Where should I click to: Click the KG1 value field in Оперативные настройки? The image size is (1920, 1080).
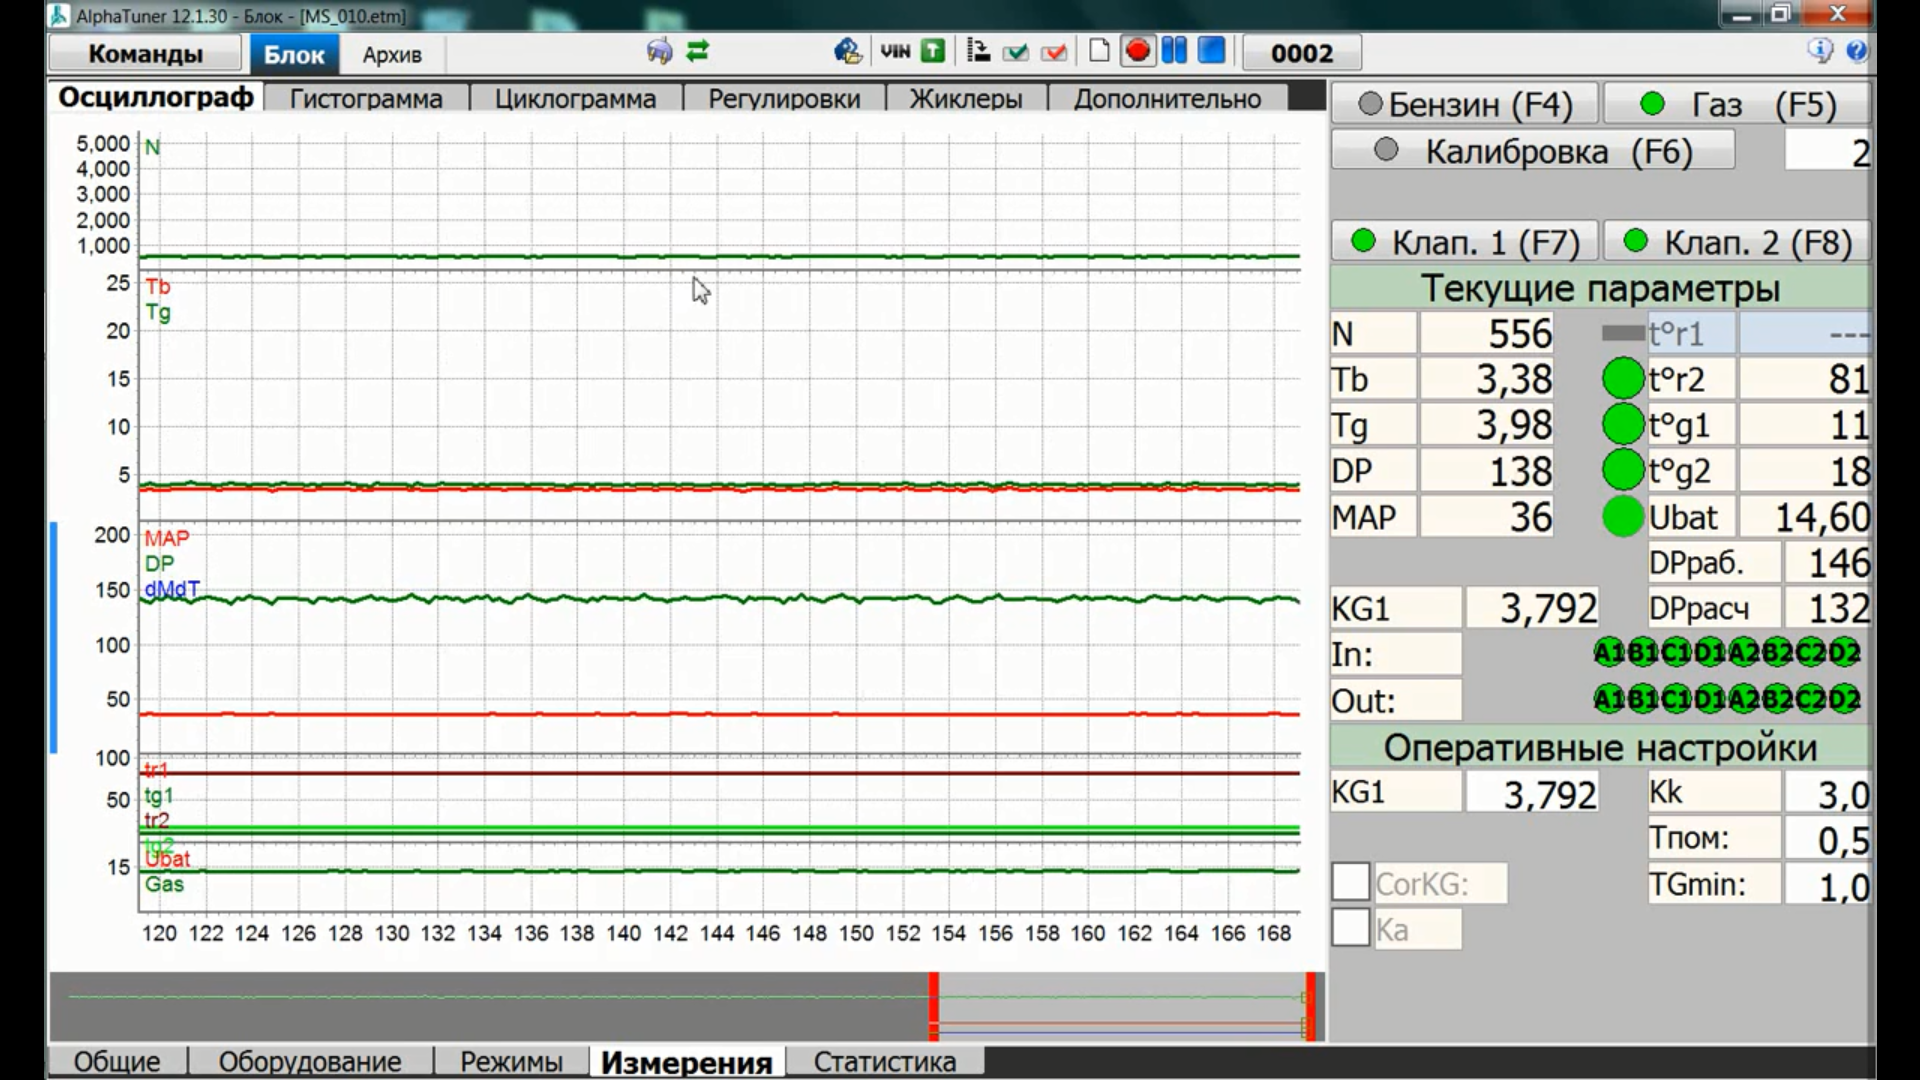click(1531, 793)
